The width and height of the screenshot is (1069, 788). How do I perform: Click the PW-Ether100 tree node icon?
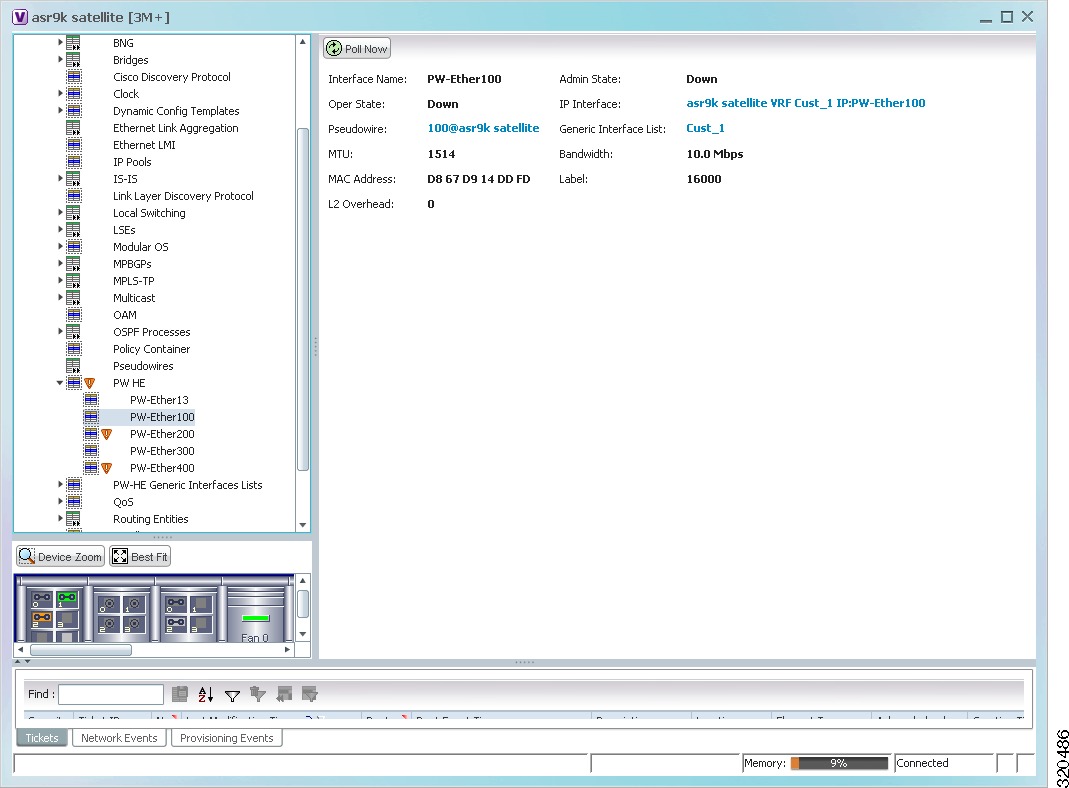coord(91,416)
